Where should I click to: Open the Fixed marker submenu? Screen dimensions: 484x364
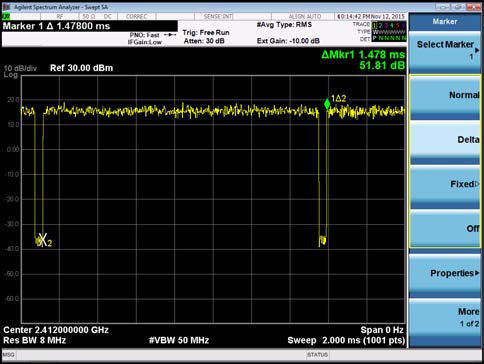(x=445, y=187)
